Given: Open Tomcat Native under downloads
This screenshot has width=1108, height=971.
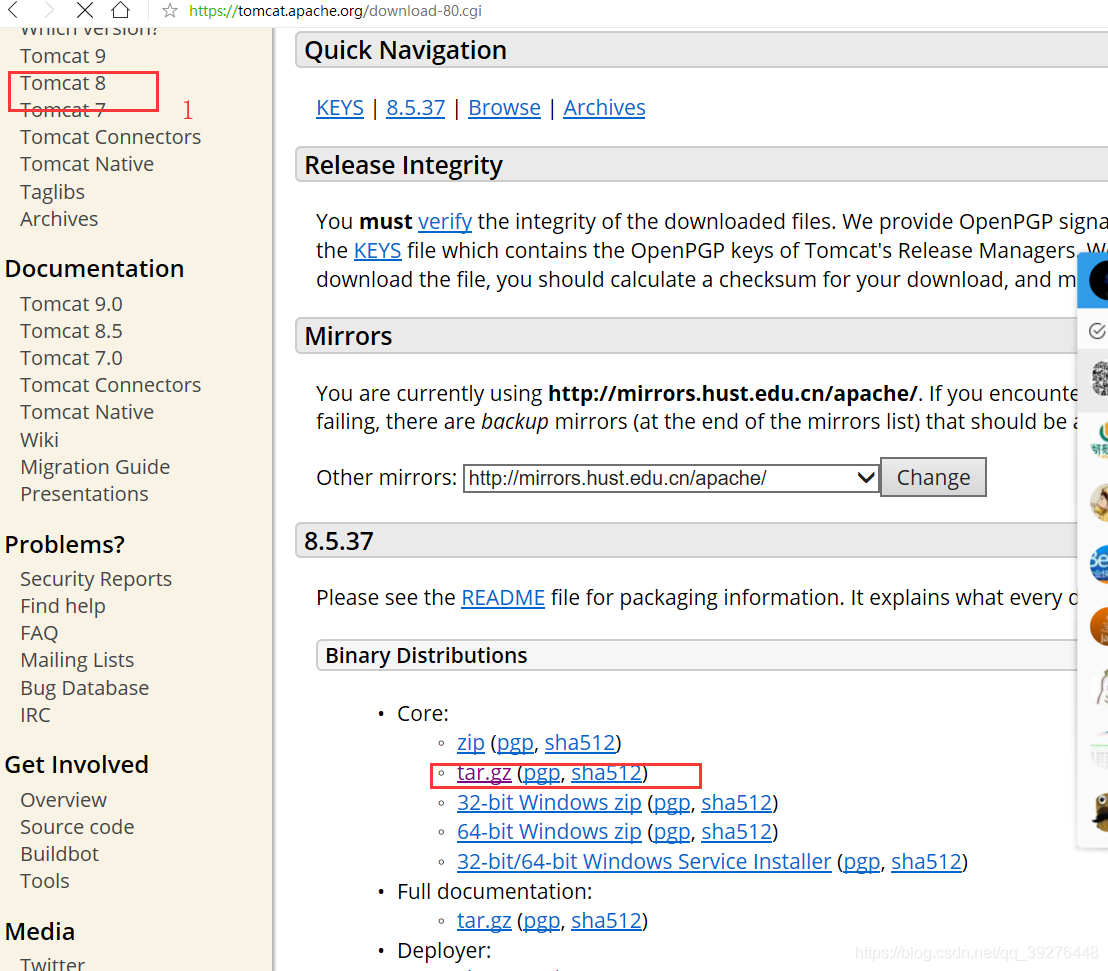Looking at the screenshot, I should point(87,164).
